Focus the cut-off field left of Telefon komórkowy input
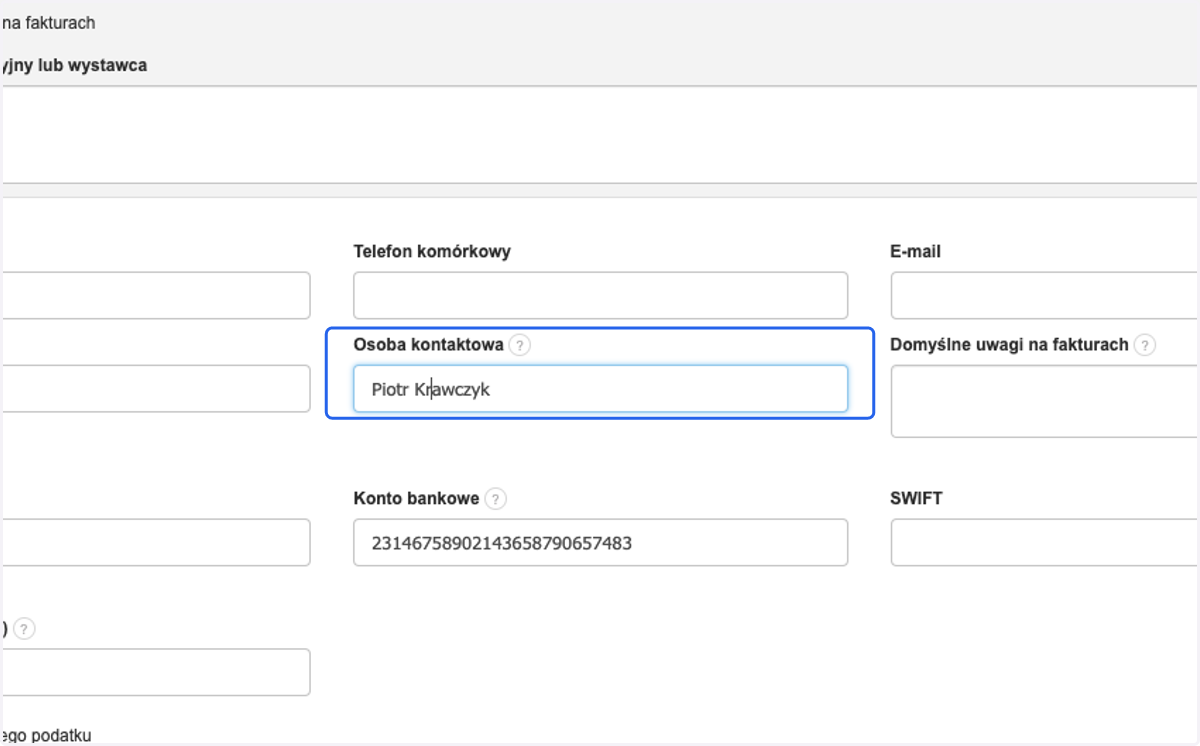This screenshot has height=746, width=1200. 155,296
